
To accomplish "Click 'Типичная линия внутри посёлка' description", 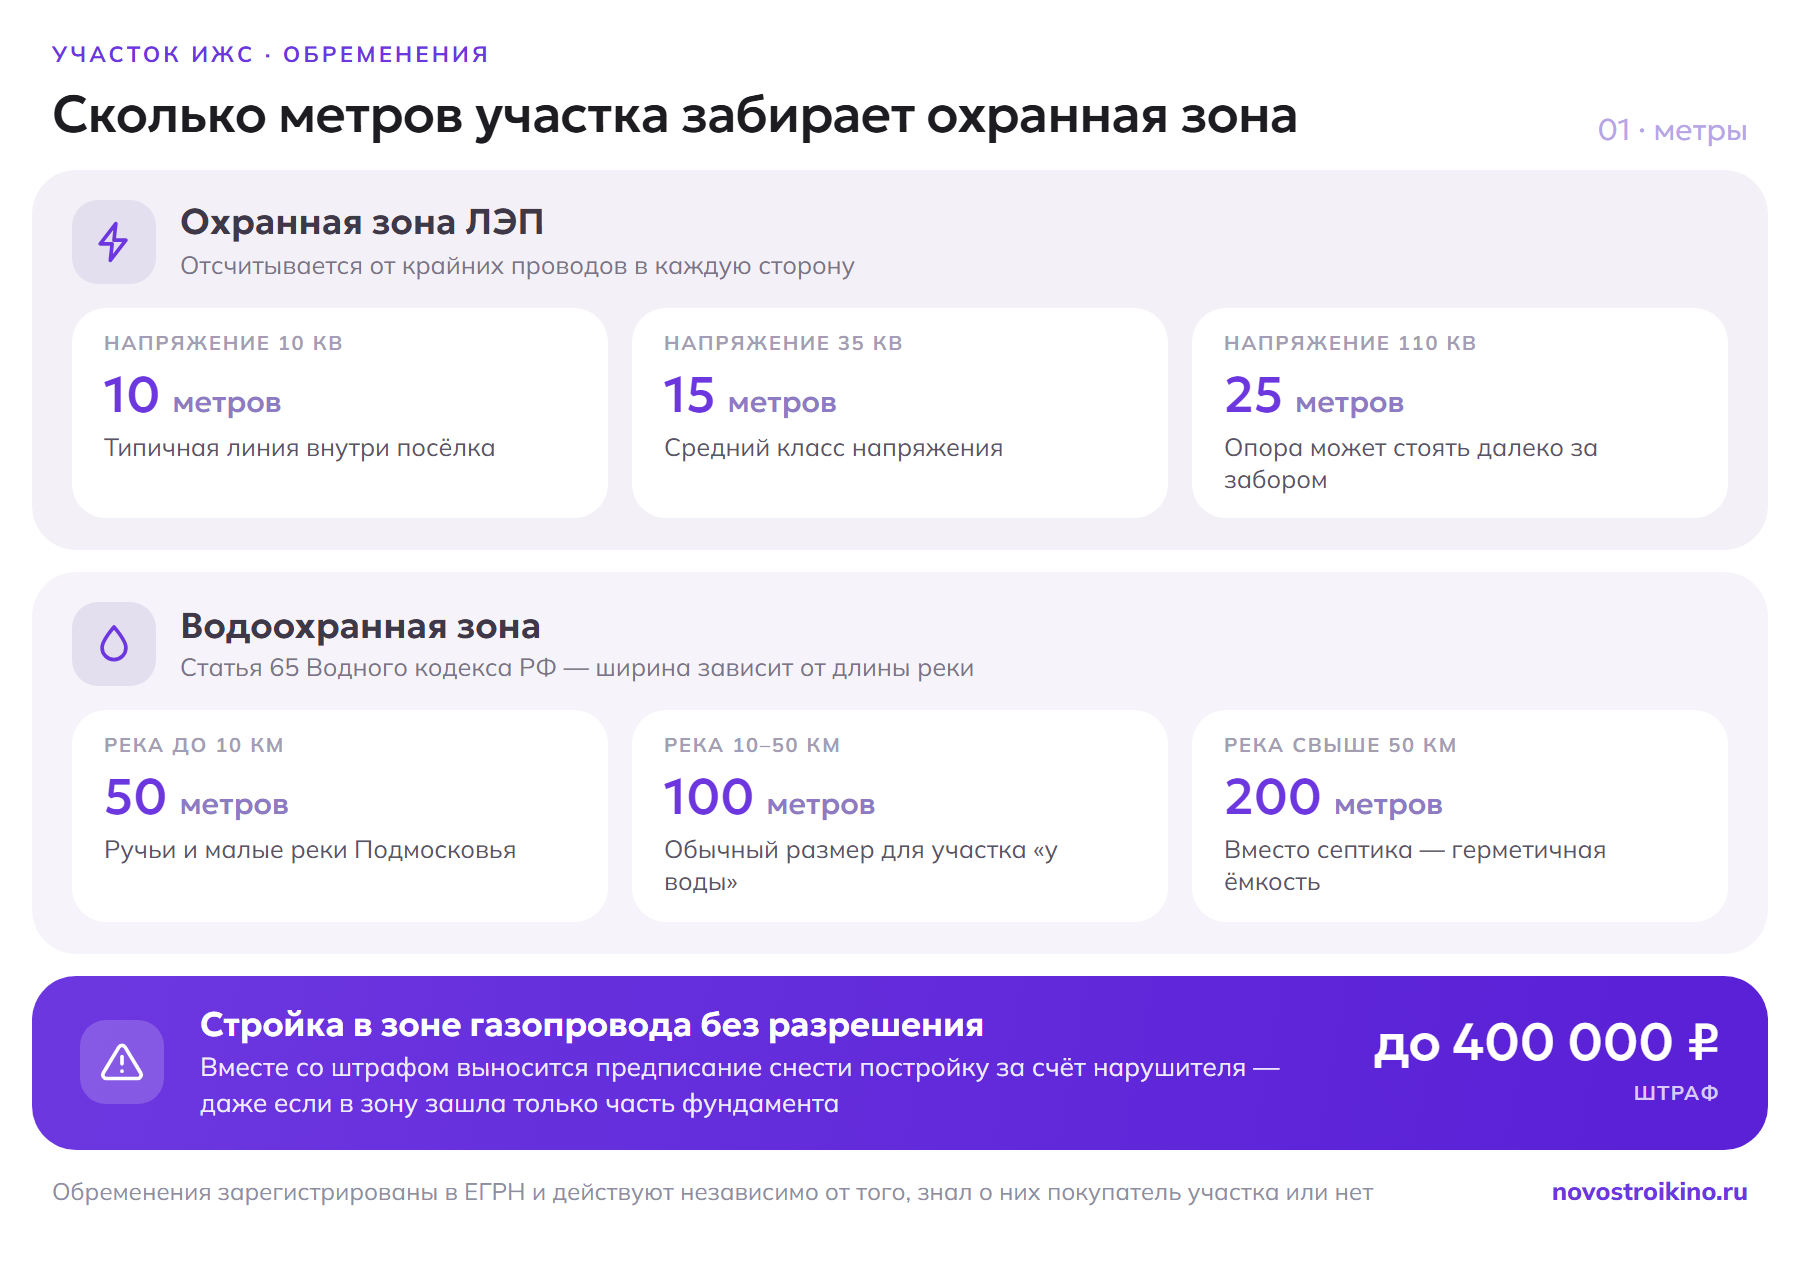I will click(x=300, y=448).
